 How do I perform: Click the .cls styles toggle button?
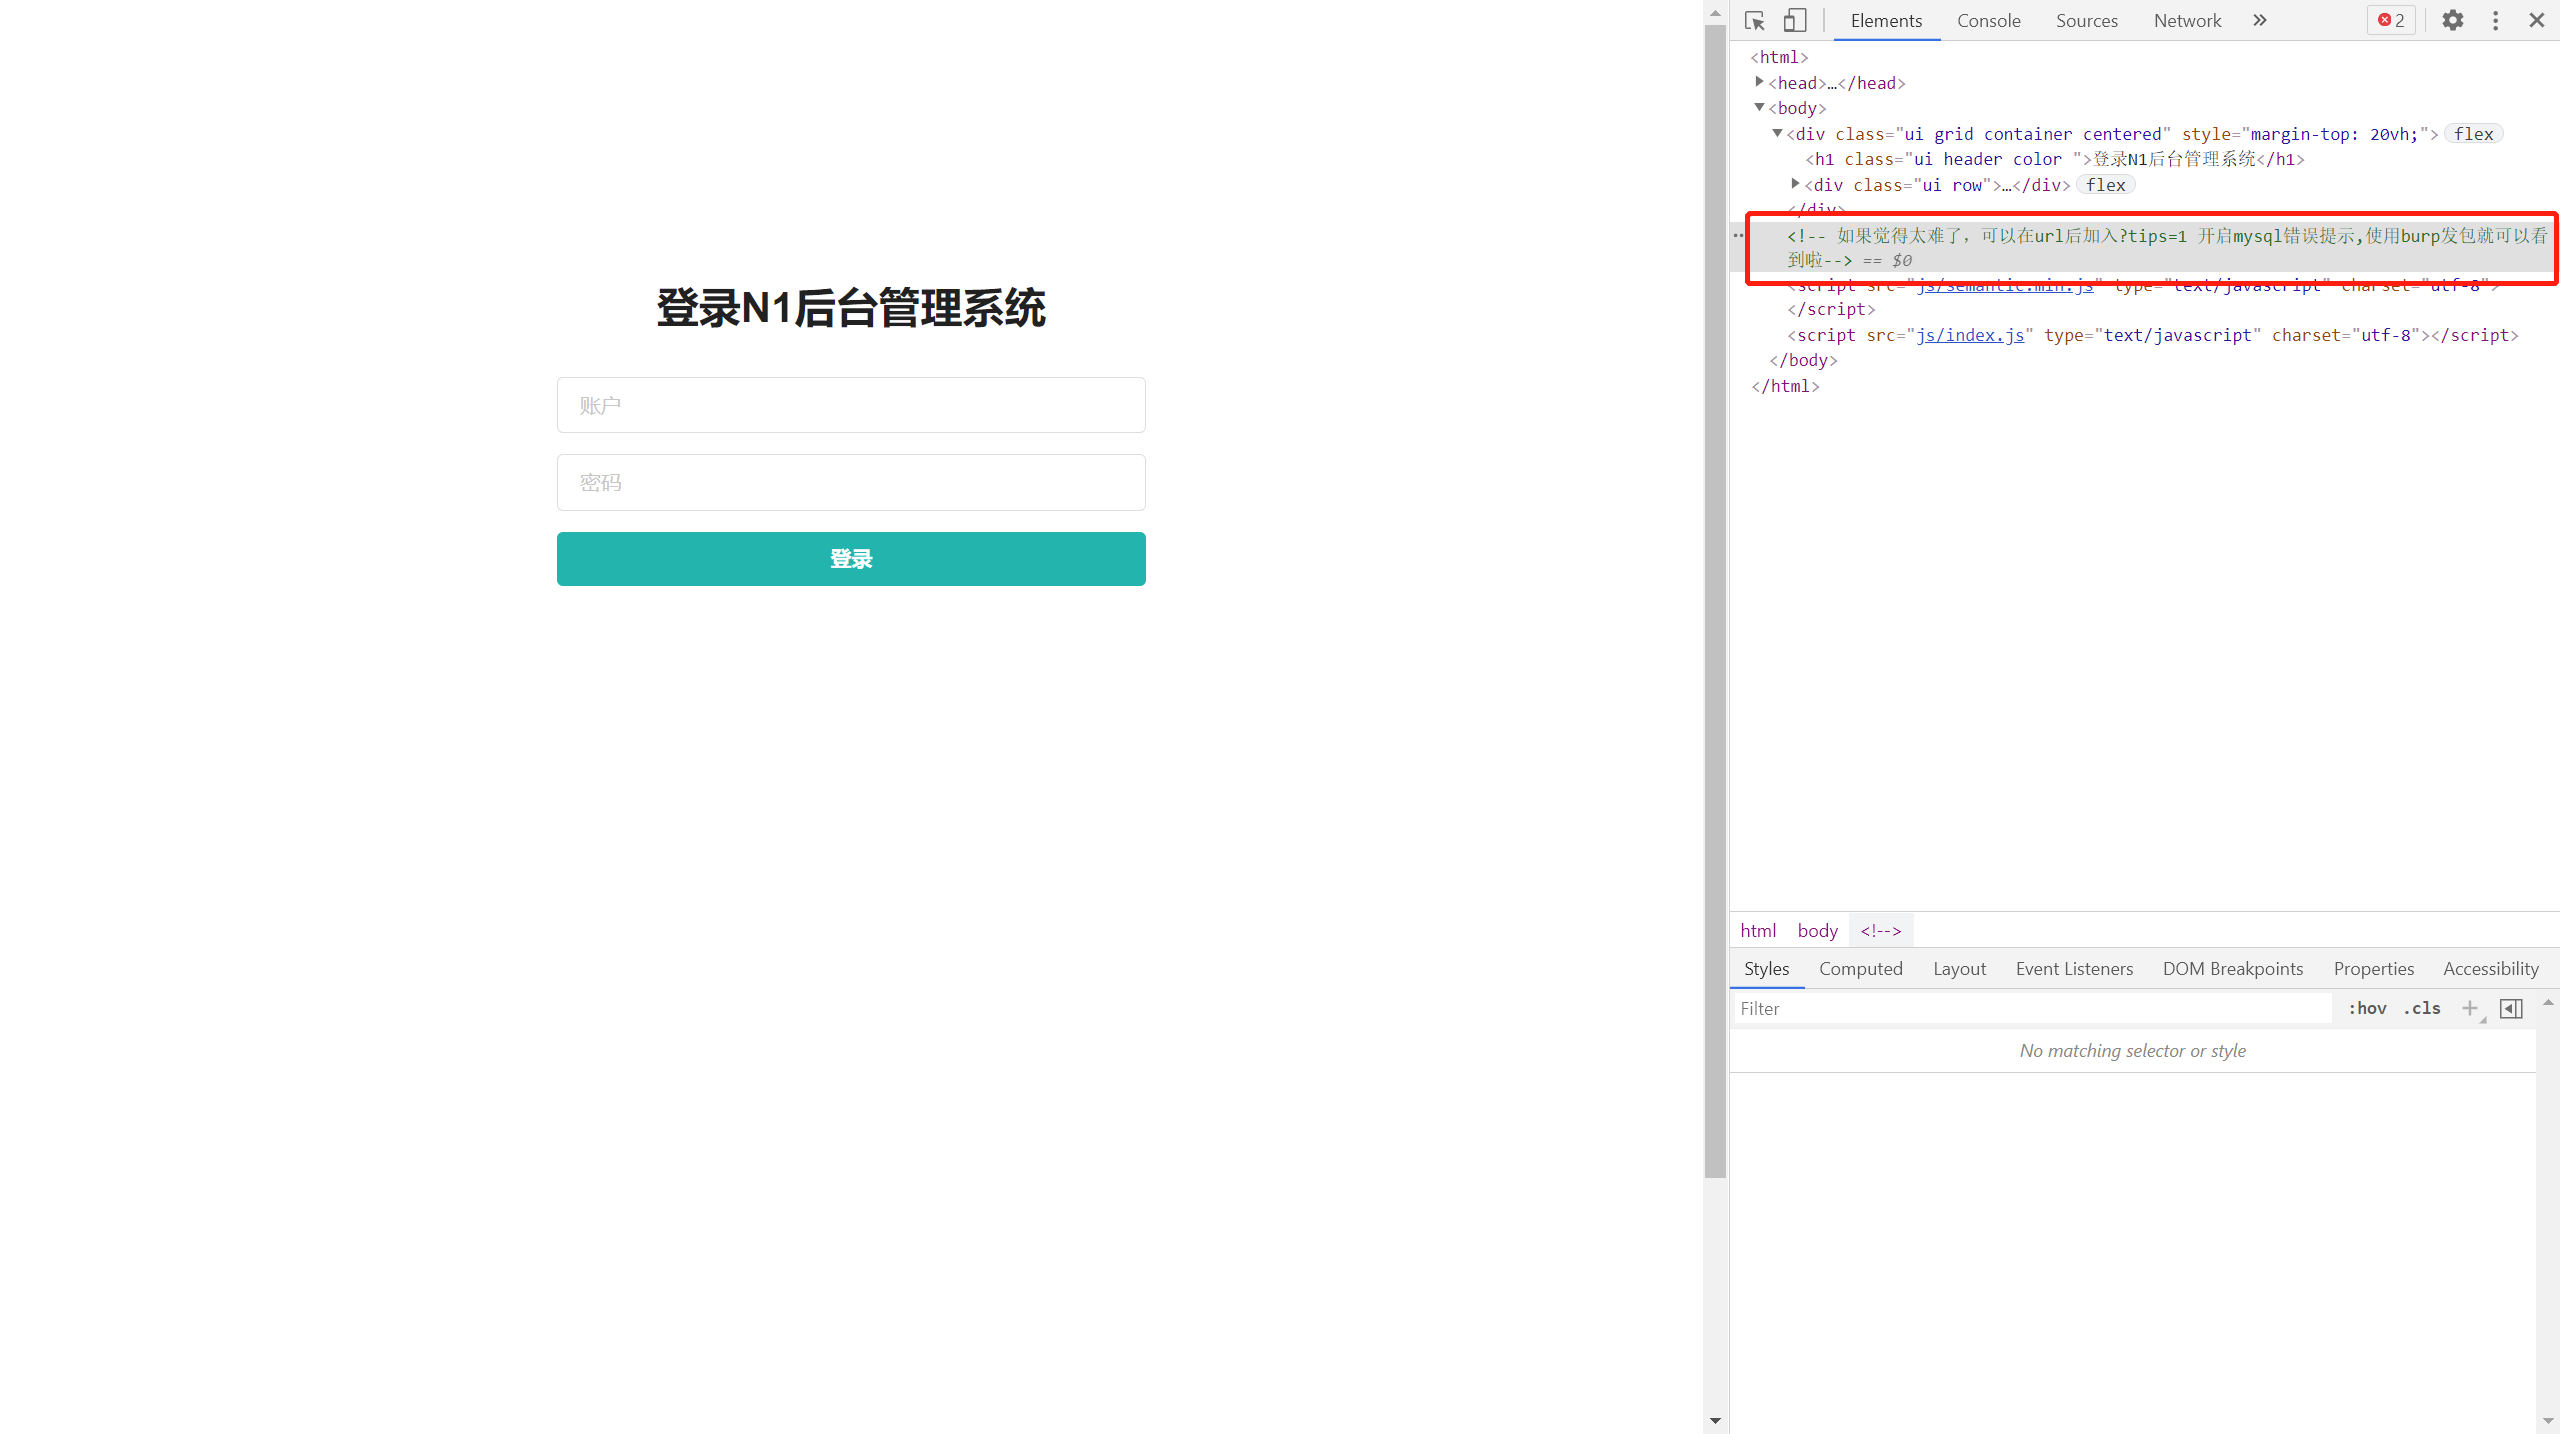tap(2423, 1007)
